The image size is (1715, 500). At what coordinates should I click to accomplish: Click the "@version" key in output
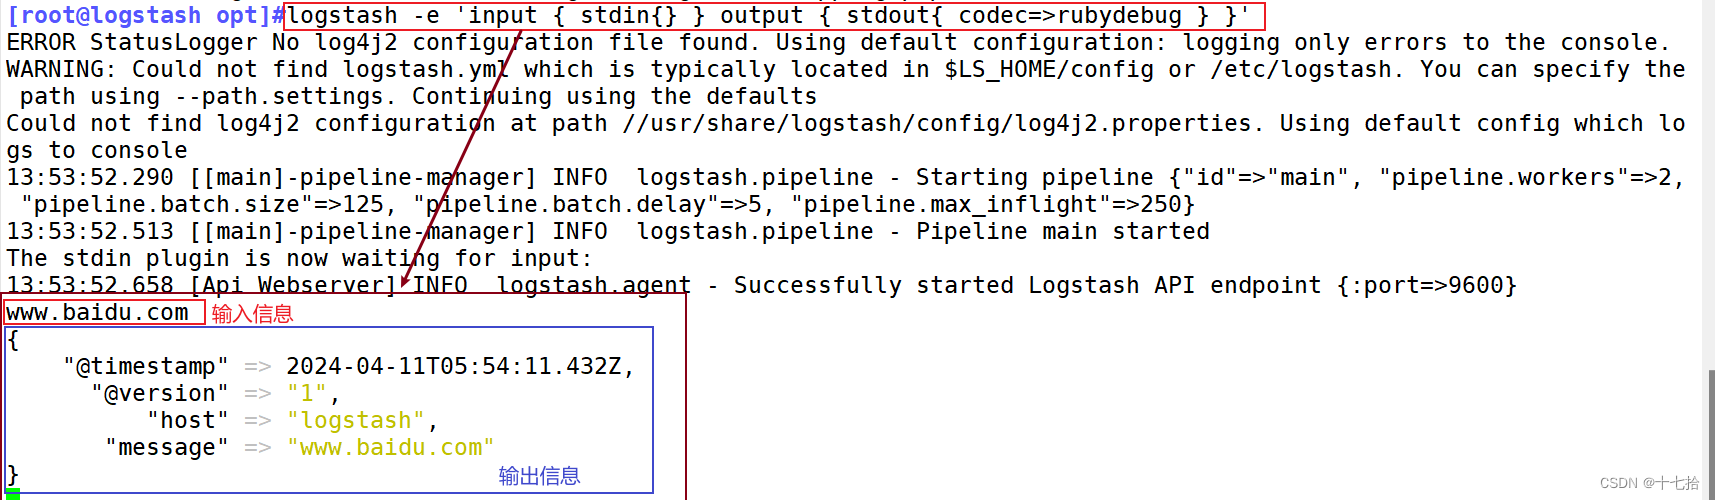click(160, 394)
